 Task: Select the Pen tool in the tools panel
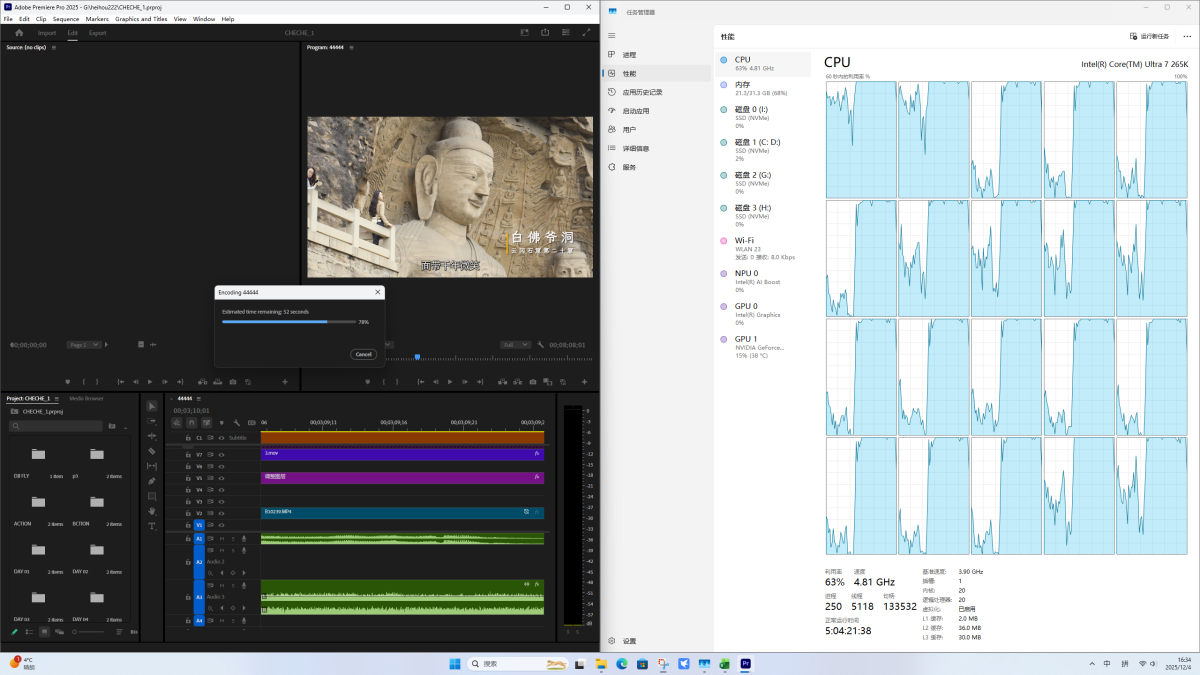[152, 481]
